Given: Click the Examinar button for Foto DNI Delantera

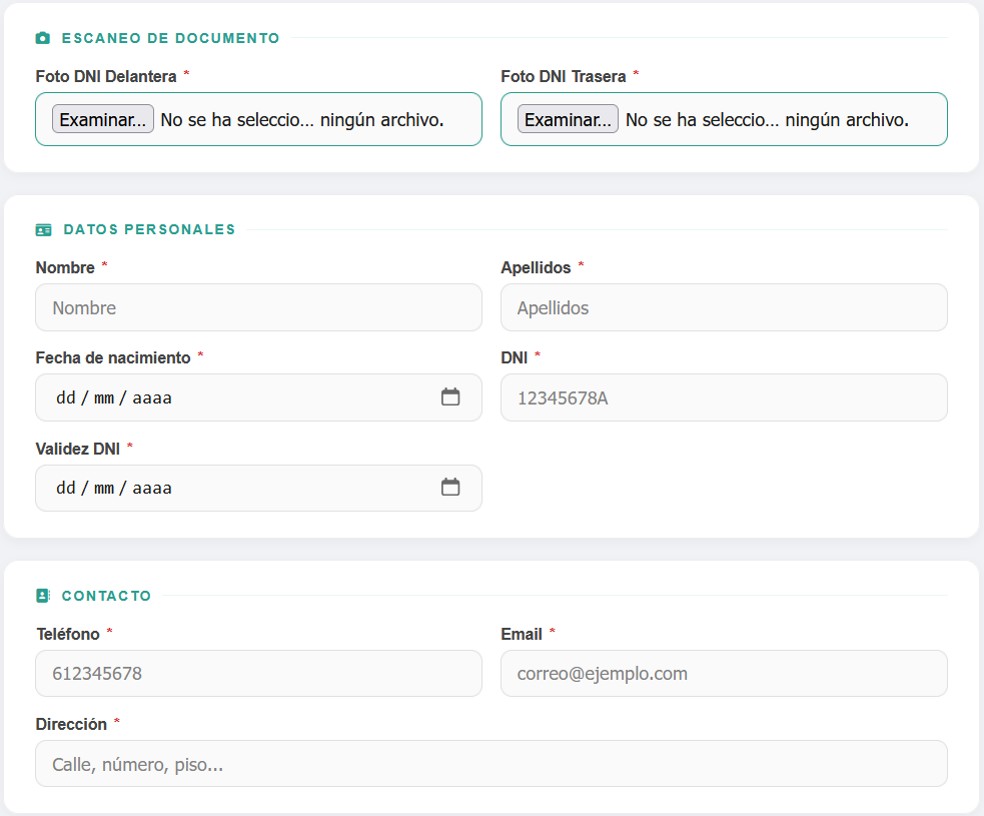Looking at the screenshot, I should (x=101, y=119).
